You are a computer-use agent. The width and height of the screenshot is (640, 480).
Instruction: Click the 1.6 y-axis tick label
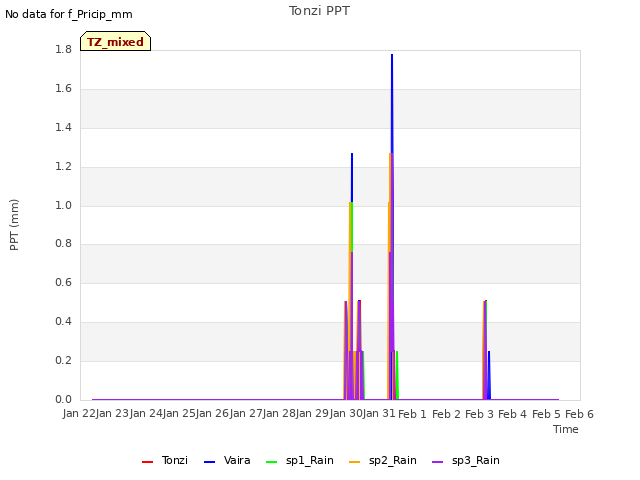(63, 88)
